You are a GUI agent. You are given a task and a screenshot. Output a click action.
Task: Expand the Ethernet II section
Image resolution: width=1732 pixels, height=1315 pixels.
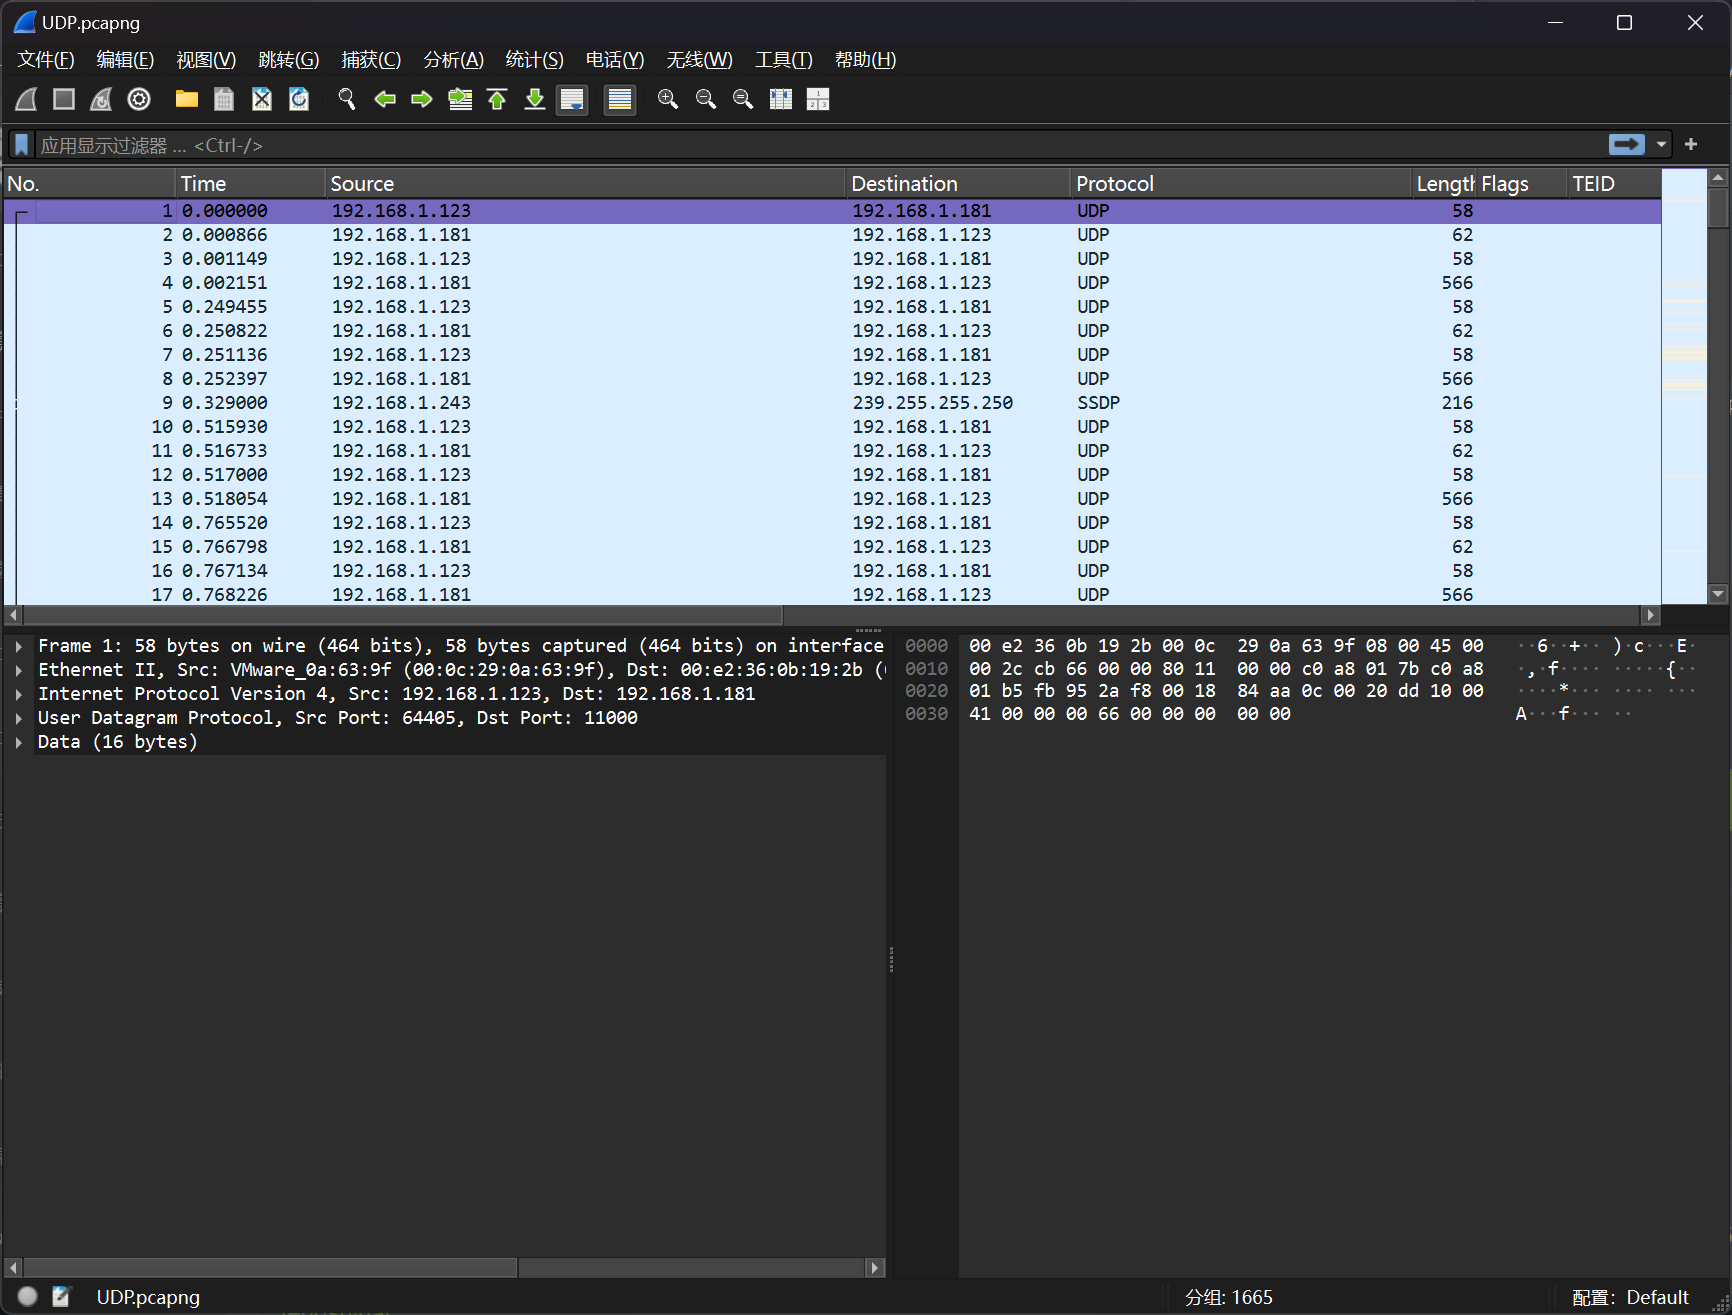[19, 670]
